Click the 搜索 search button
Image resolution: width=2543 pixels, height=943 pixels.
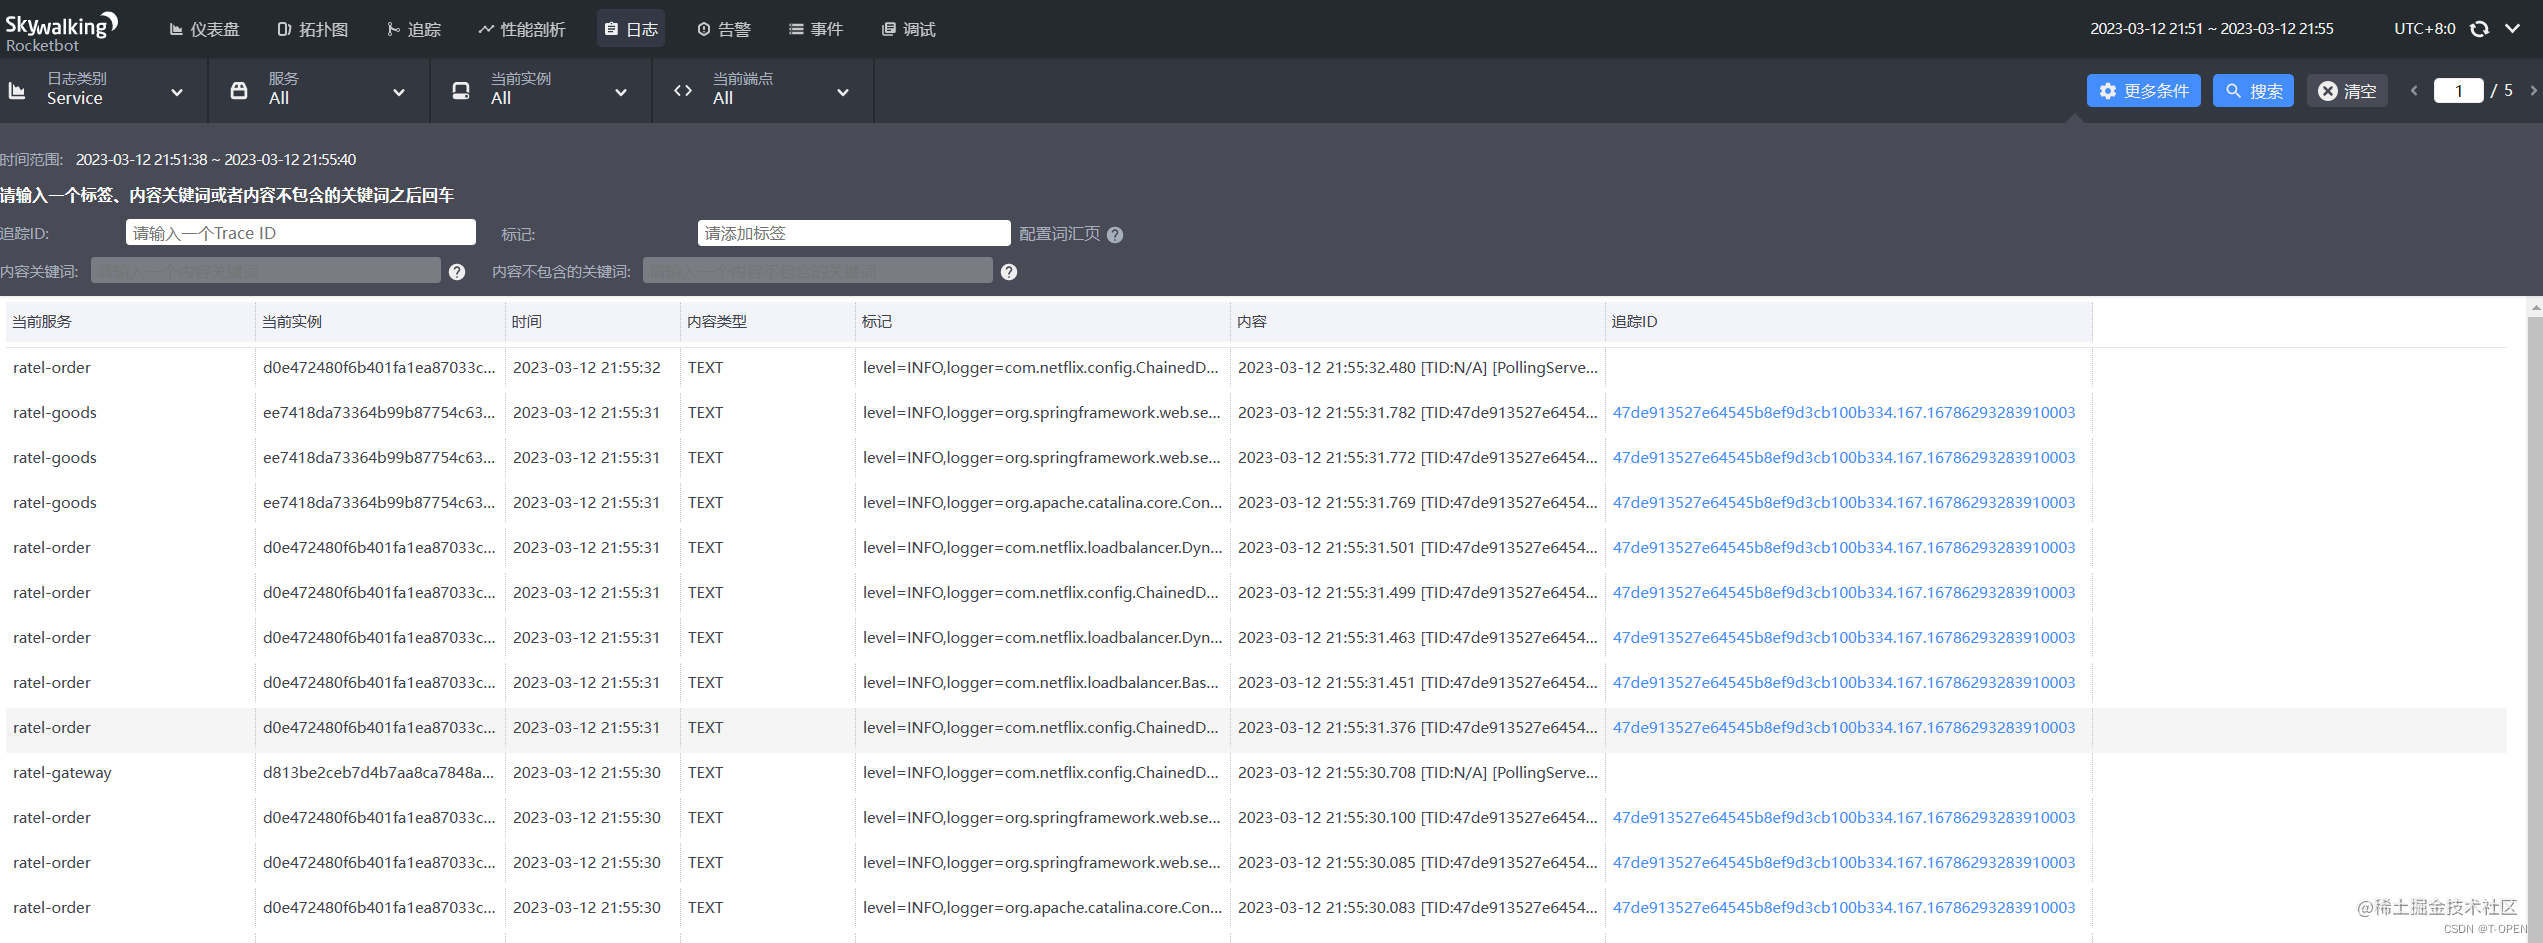(x=2253, y=91)
